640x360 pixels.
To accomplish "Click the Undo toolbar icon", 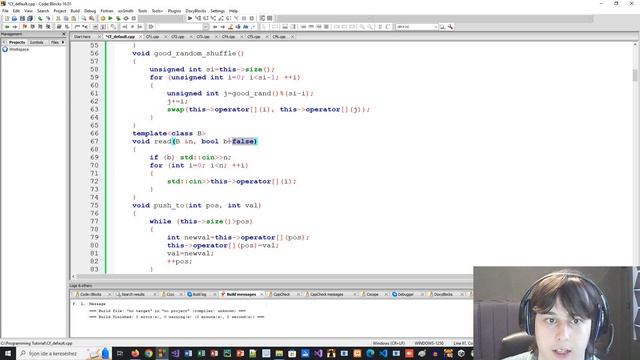I will tap(40, 18).
